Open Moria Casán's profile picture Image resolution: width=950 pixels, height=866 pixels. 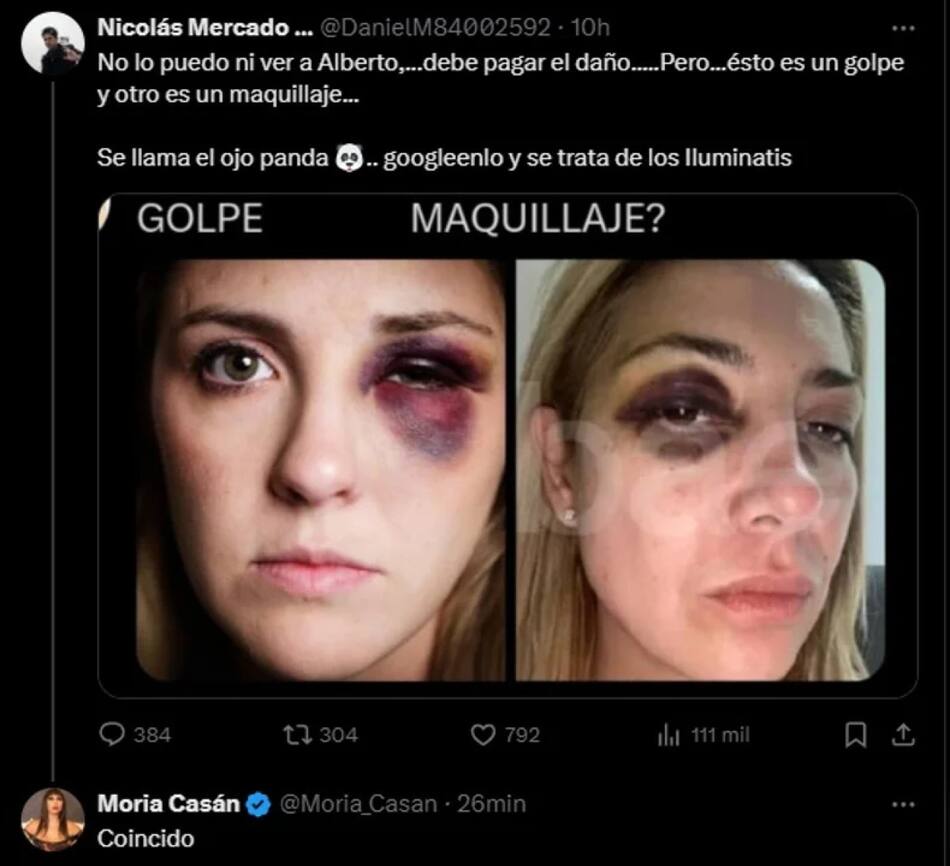tap(52, 818)
